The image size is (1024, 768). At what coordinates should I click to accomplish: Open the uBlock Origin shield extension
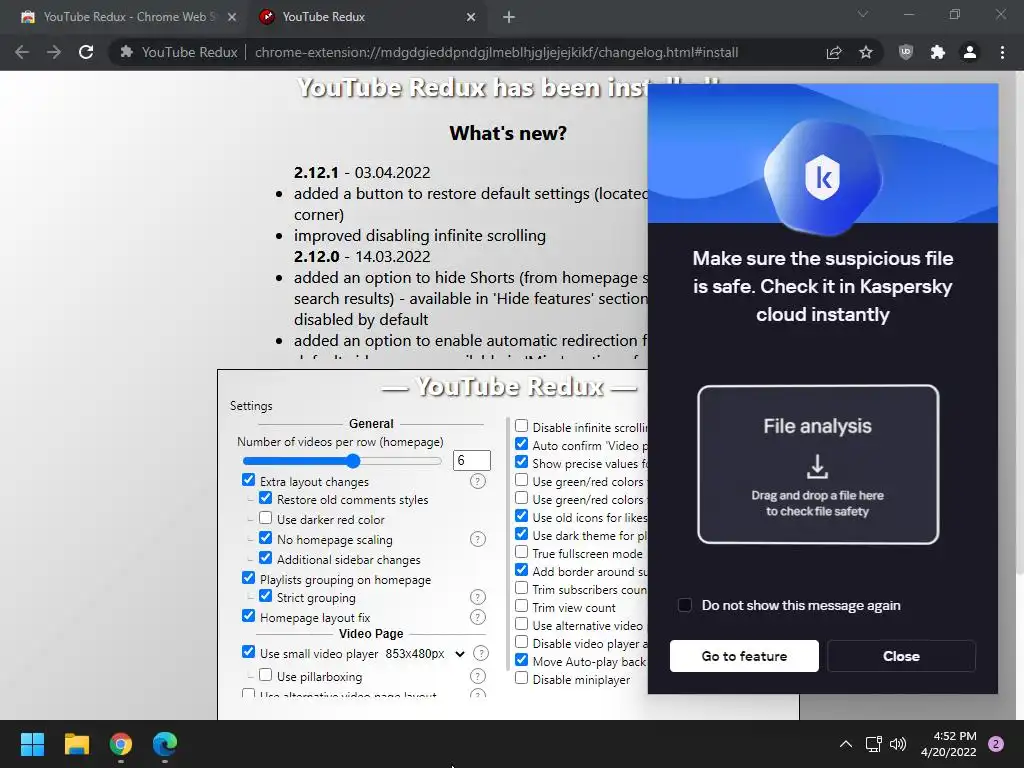(x=906, y=52)
